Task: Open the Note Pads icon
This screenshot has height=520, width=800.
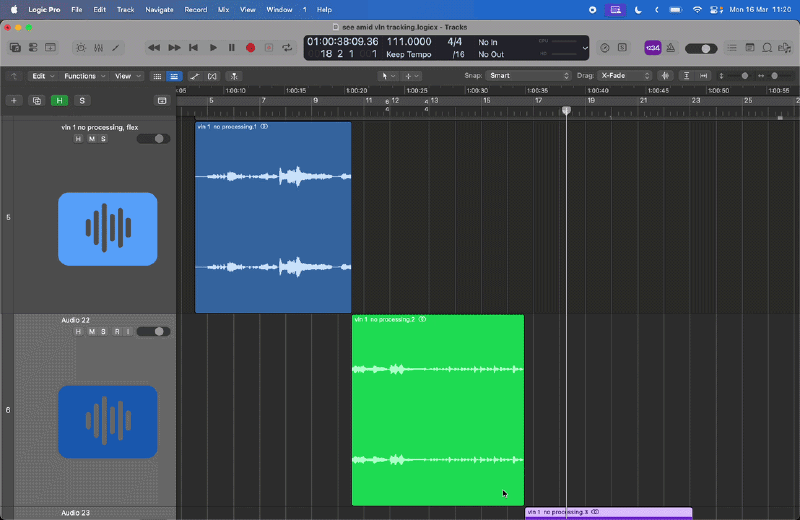Action: 750,47
